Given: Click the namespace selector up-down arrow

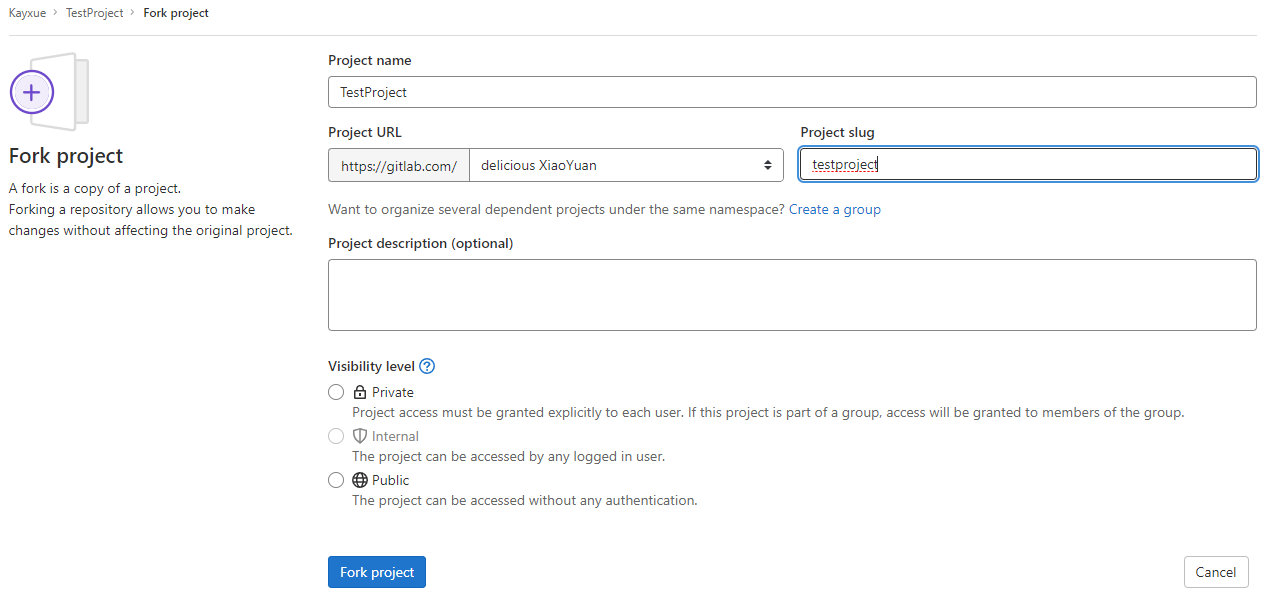Looking at the screenshot, I should point(767,165).
